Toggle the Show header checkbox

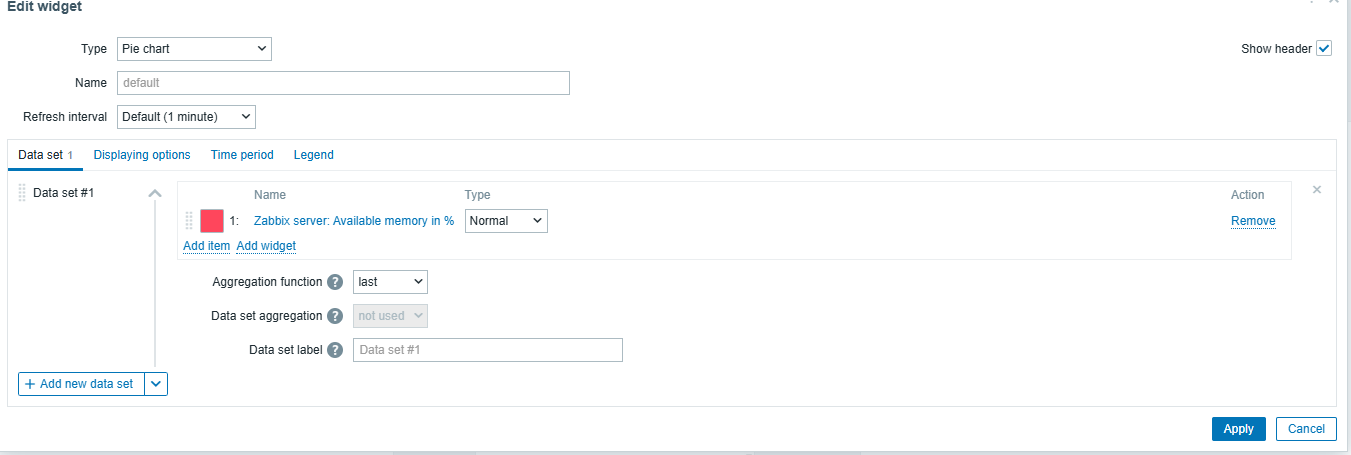1324,48
